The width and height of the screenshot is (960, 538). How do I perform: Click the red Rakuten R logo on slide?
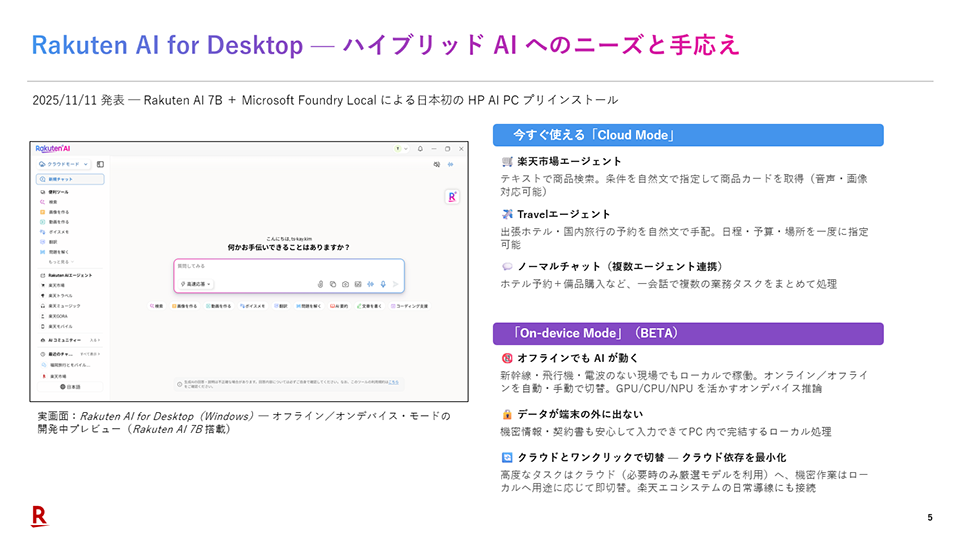coord(39,516)
